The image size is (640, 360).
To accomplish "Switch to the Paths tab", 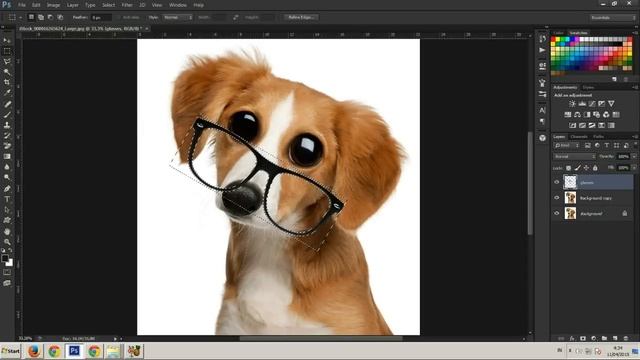I will [x=598, y=137].
